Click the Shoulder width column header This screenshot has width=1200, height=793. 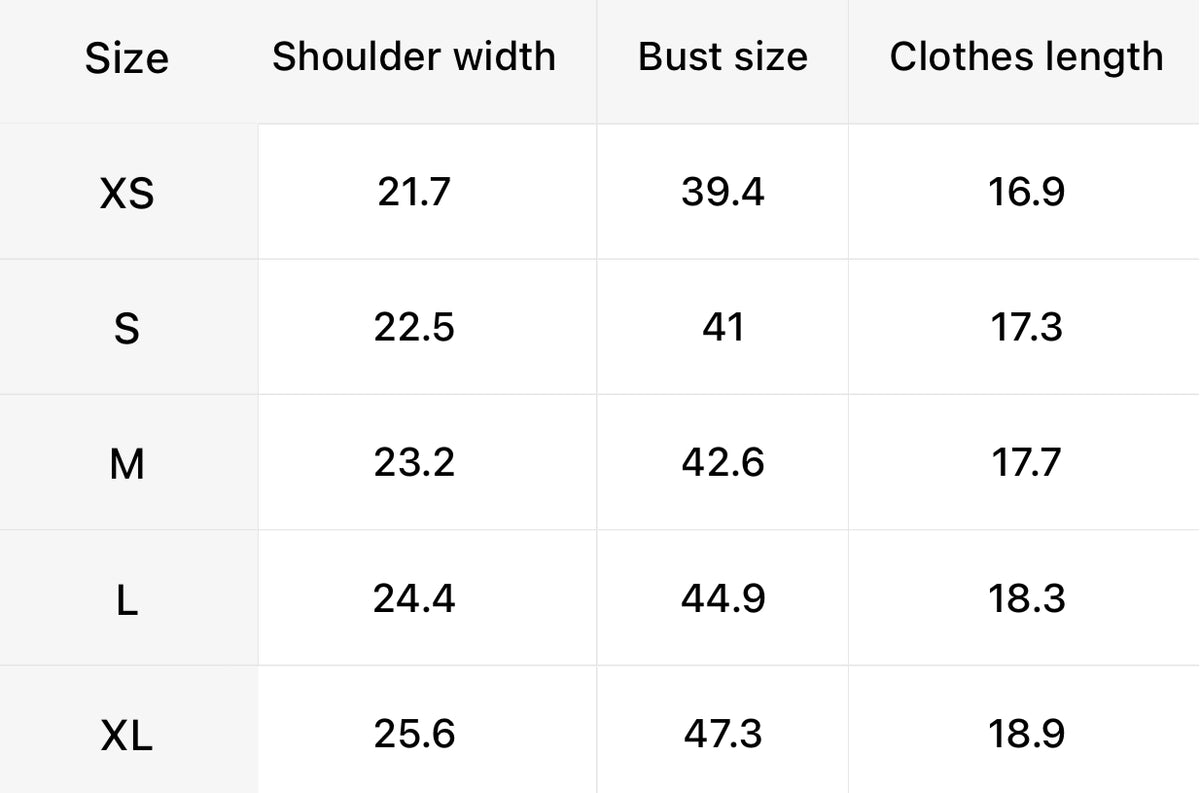[x=414, y=57]
